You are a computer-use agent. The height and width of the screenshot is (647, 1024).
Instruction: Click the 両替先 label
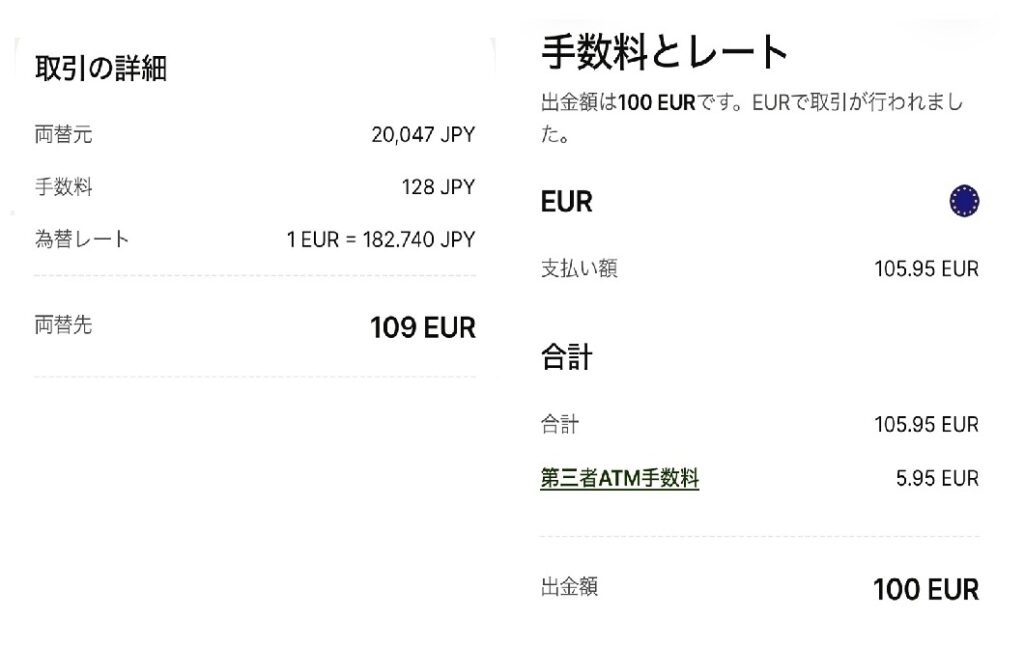click(63, 324)
